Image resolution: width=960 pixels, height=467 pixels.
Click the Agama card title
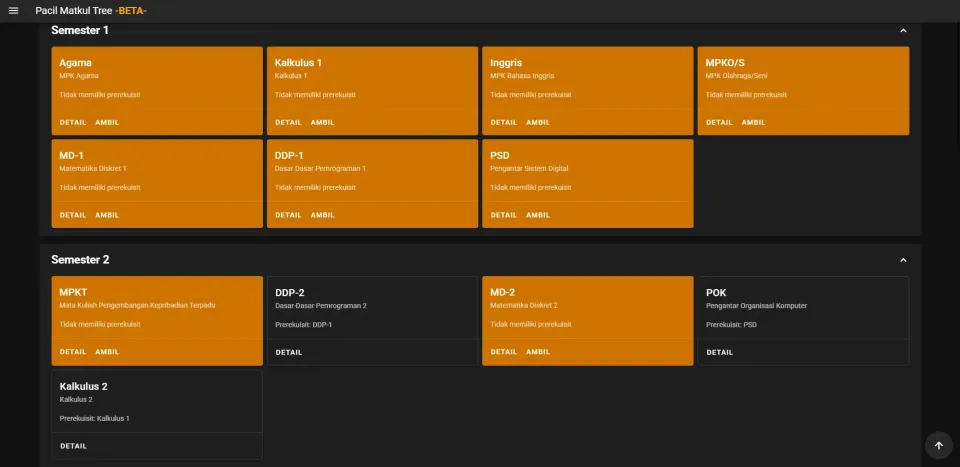pyautogui.click(x=75, y=62)
